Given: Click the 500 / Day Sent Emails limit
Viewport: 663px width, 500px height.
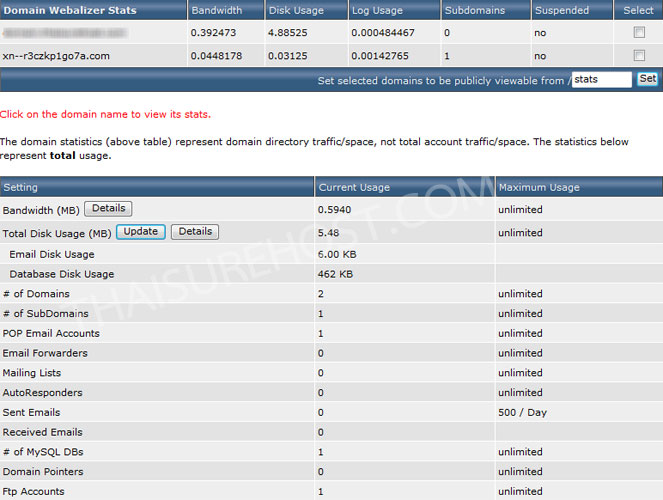Looking at the screenshot, I should coord(522,412).
